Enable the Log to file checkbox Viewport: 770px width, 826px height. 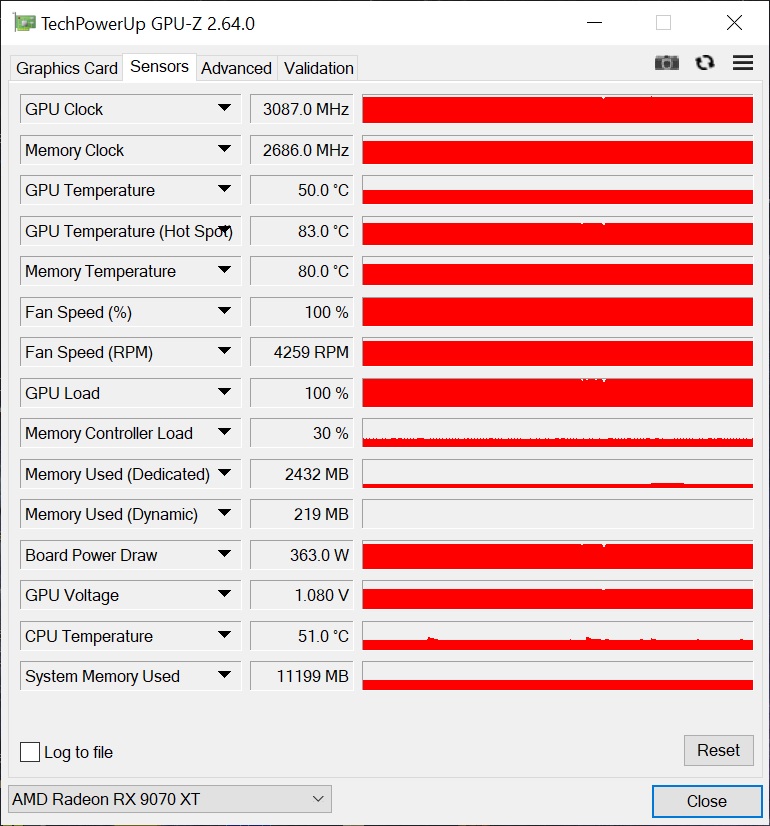[x=30, y=752]
